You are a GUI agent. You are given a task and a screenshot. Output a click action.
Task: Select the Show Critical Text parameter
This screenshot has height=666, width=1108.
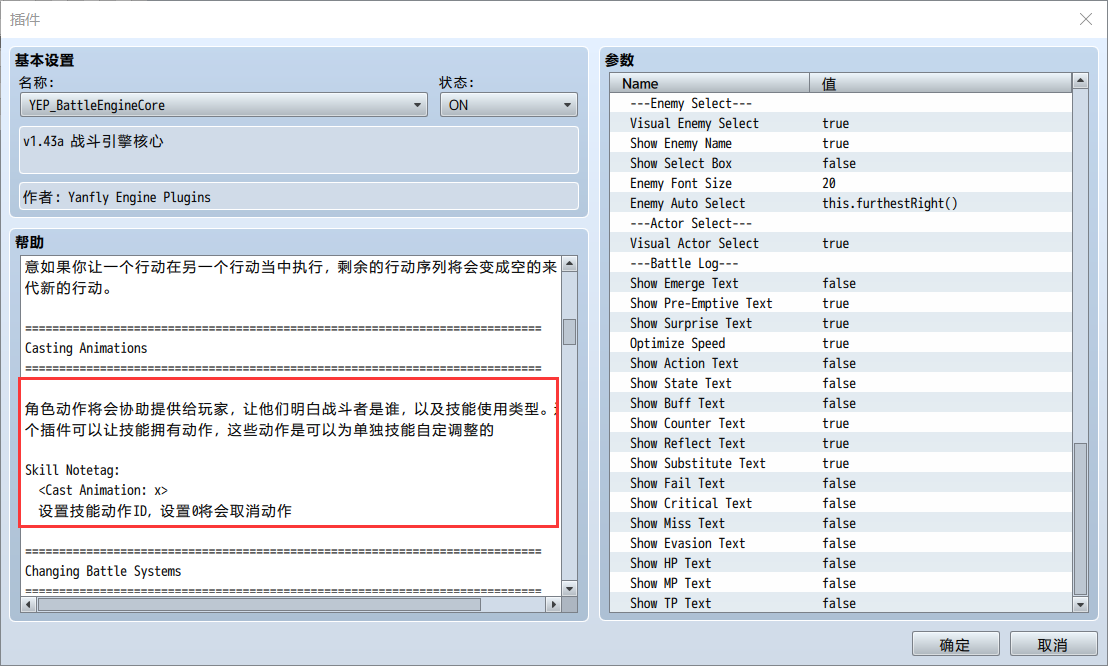841,503
